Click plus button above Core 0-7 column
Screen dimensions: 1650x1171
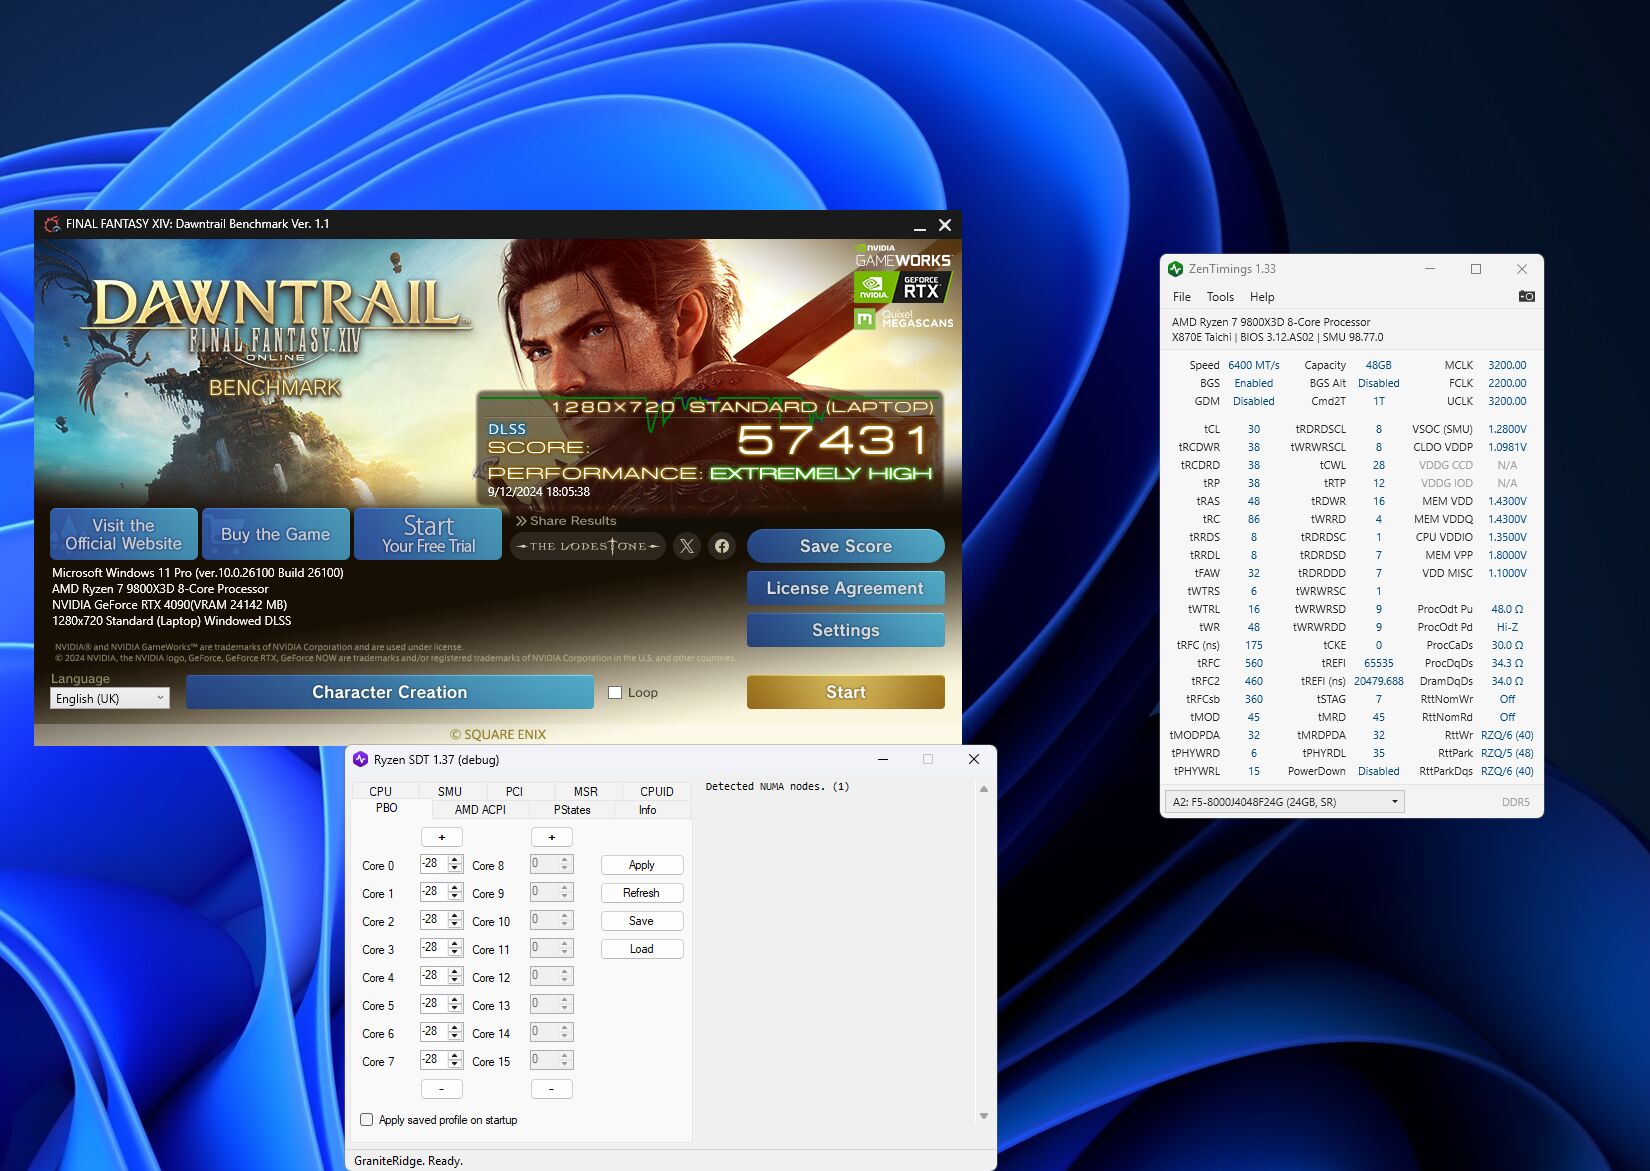442,837
